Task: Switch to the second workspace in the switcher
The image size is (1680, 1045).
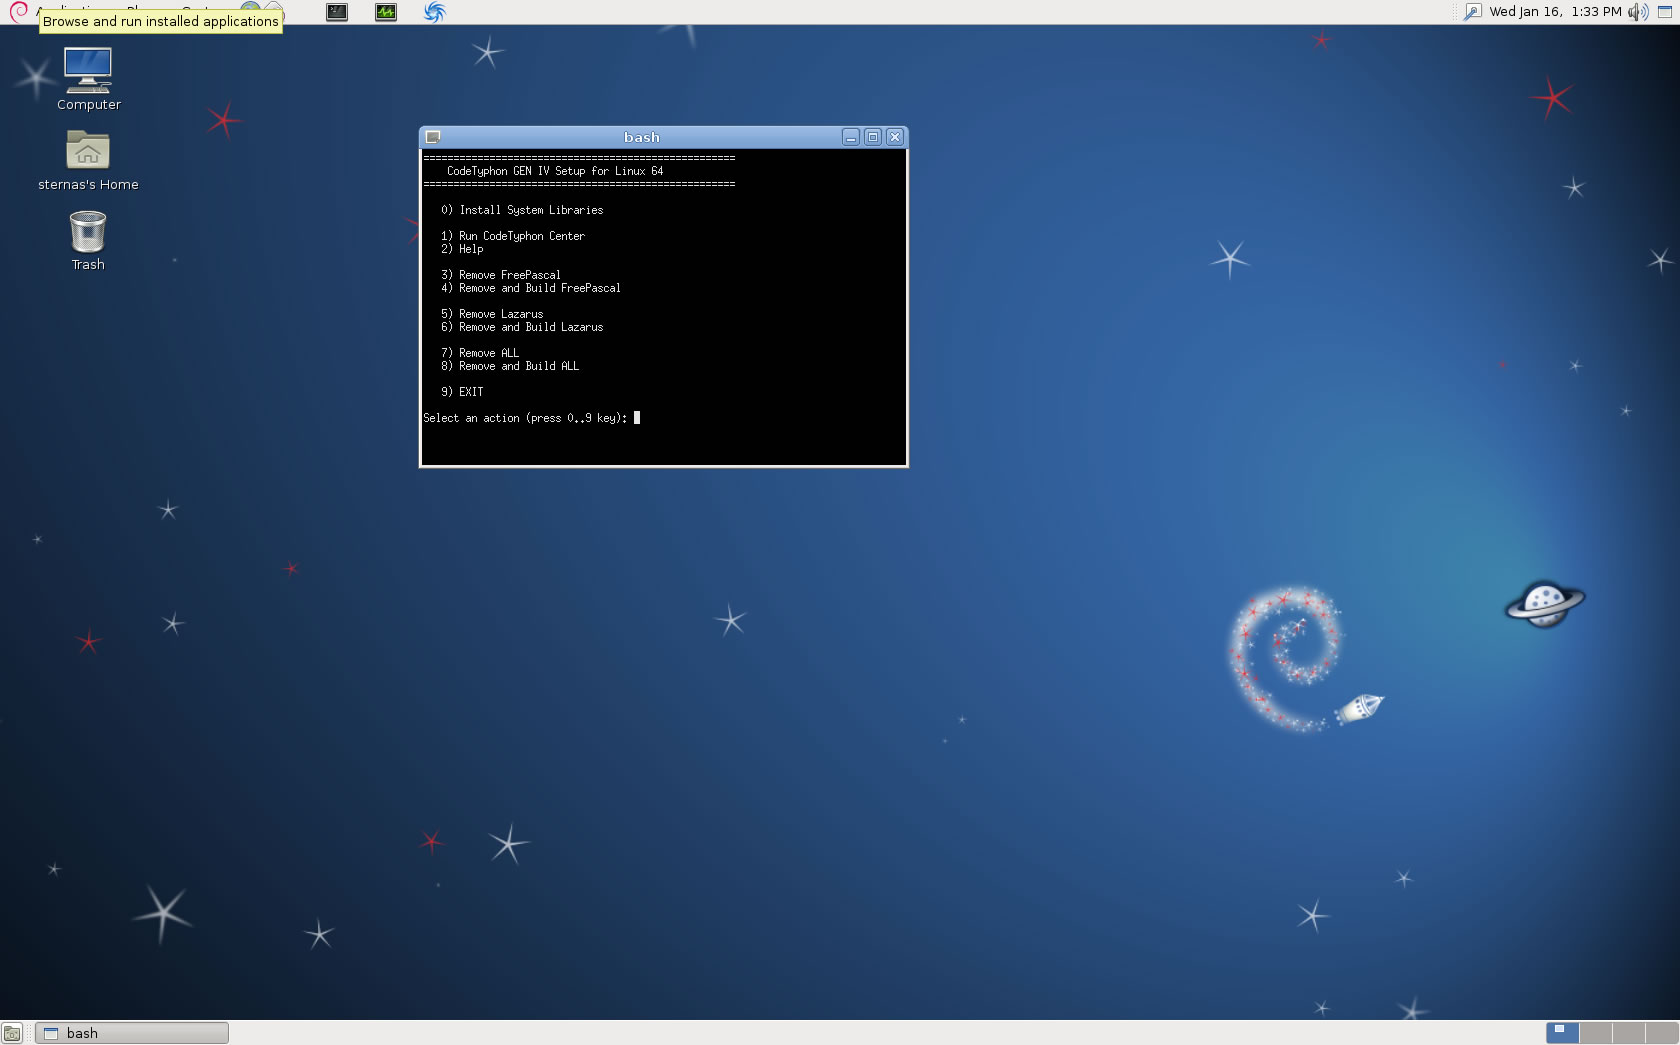Action: click(x=1595, y=1033)
